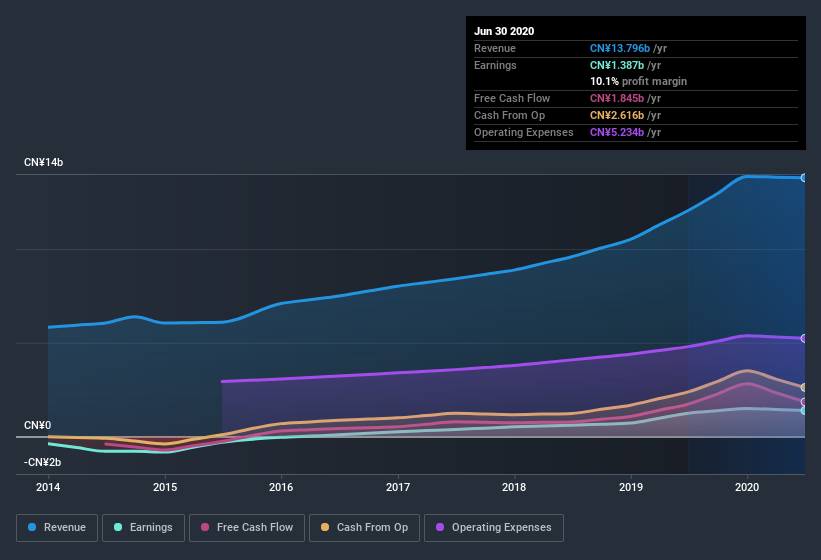Click the Free Cash Flow endpoint marker on pink line
821x560 pixels.
803,402
